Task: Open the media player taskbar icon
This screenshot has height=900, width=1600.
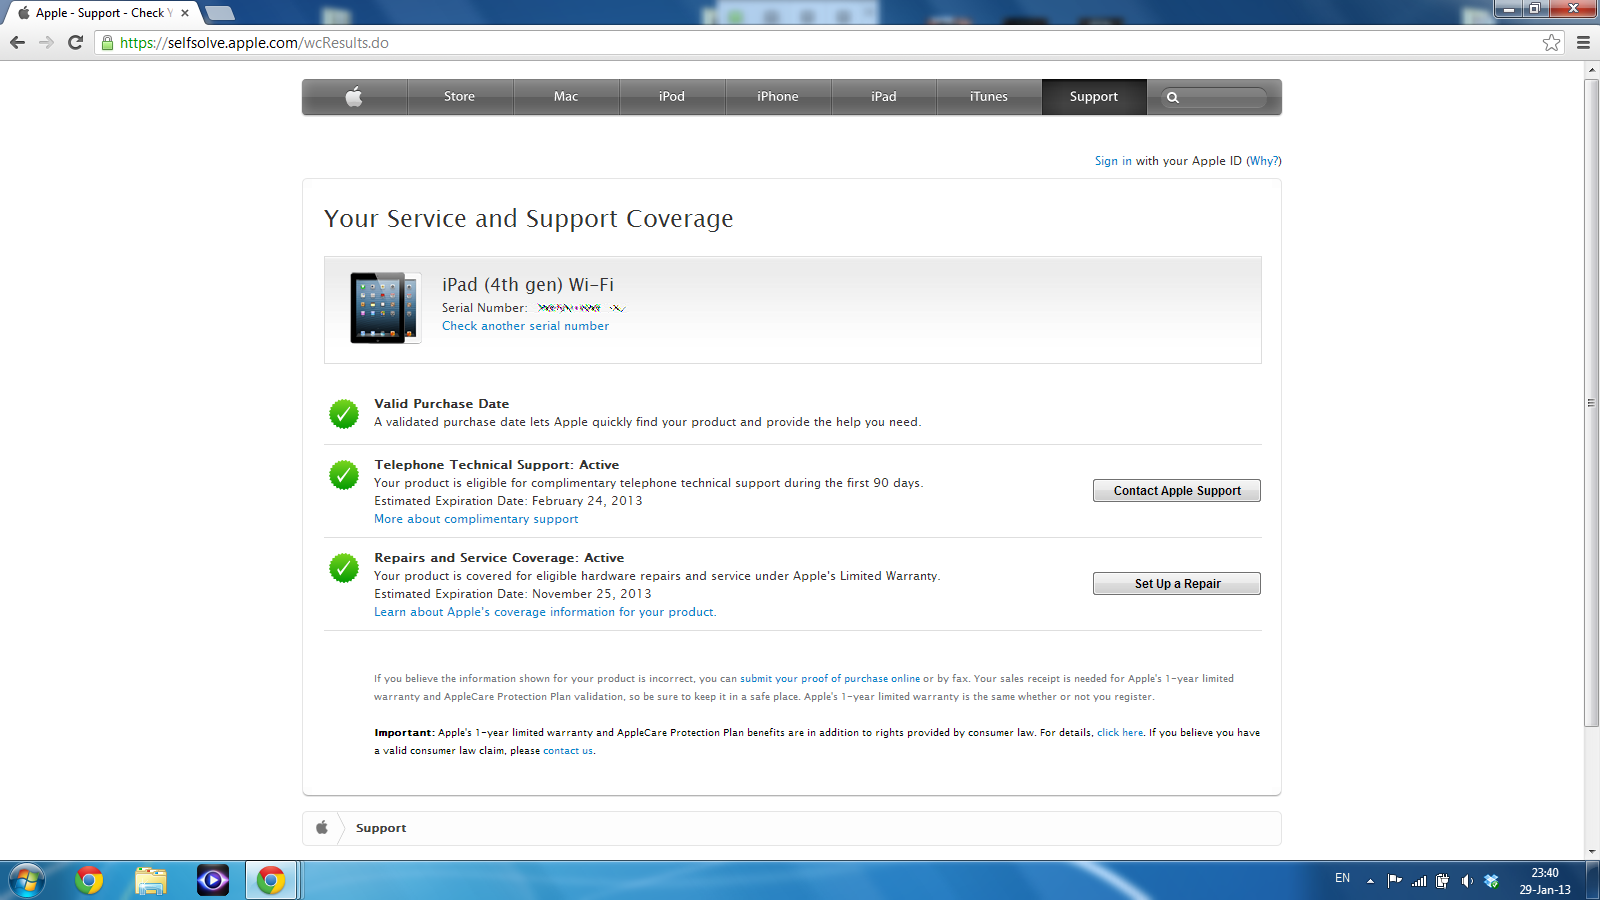Action: (x=213, y=881)
